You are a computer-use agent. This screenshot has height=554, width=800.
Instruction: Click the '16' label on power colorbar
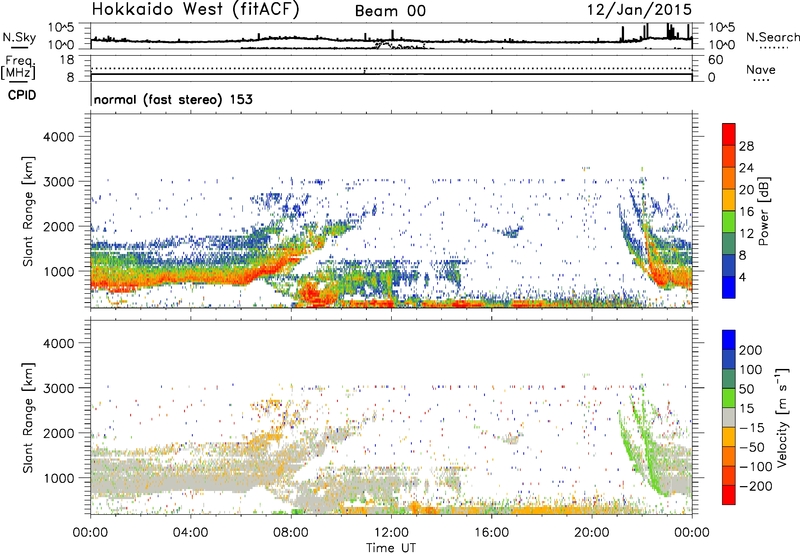coord(746,212)
